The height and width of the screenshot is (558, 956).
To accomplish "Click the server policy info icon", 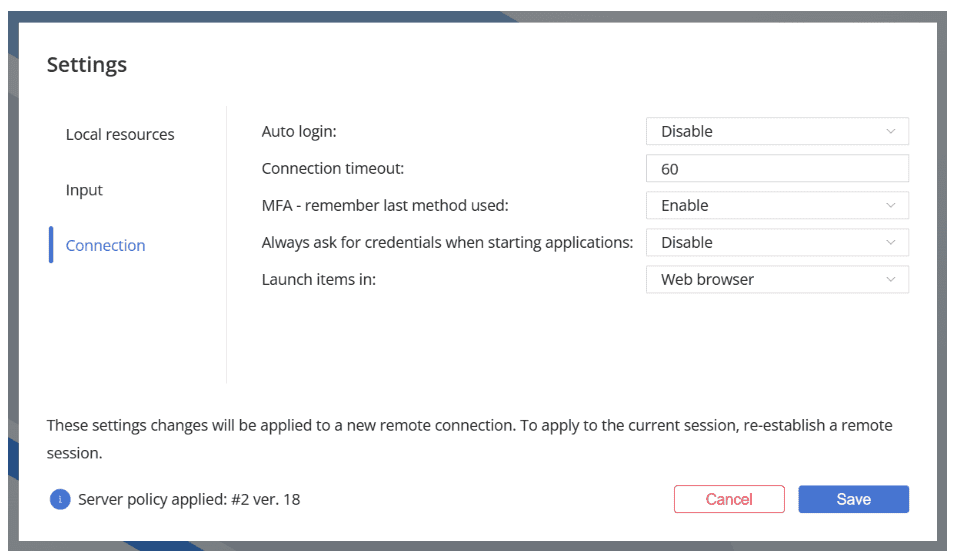I will (x=60, y=499).
